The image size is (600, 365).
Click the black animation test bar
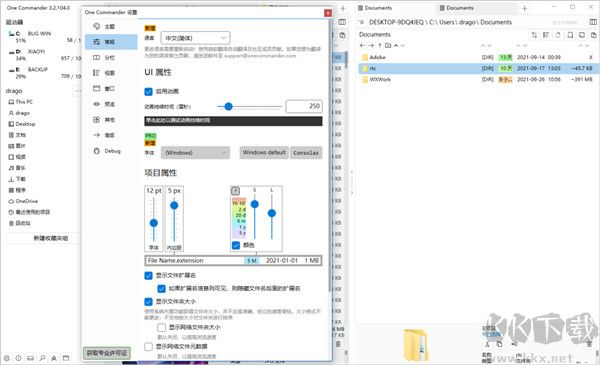point(233,121)
